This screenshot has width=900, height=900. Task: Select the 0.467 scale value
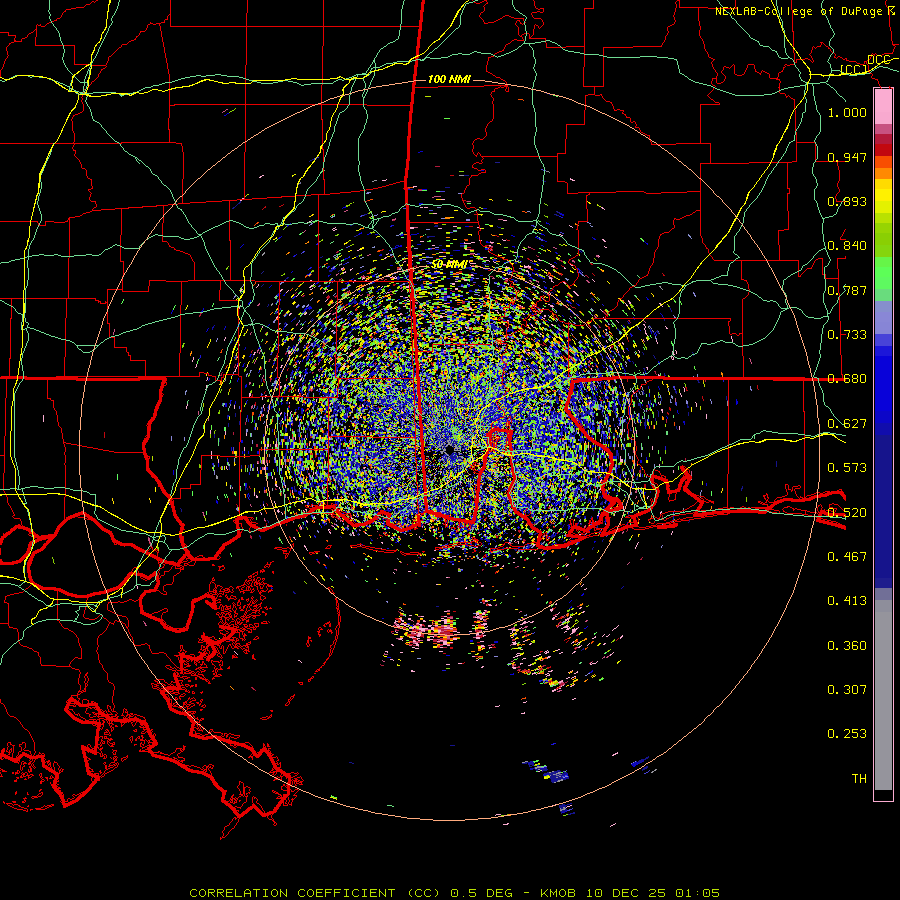coord(847,557)
